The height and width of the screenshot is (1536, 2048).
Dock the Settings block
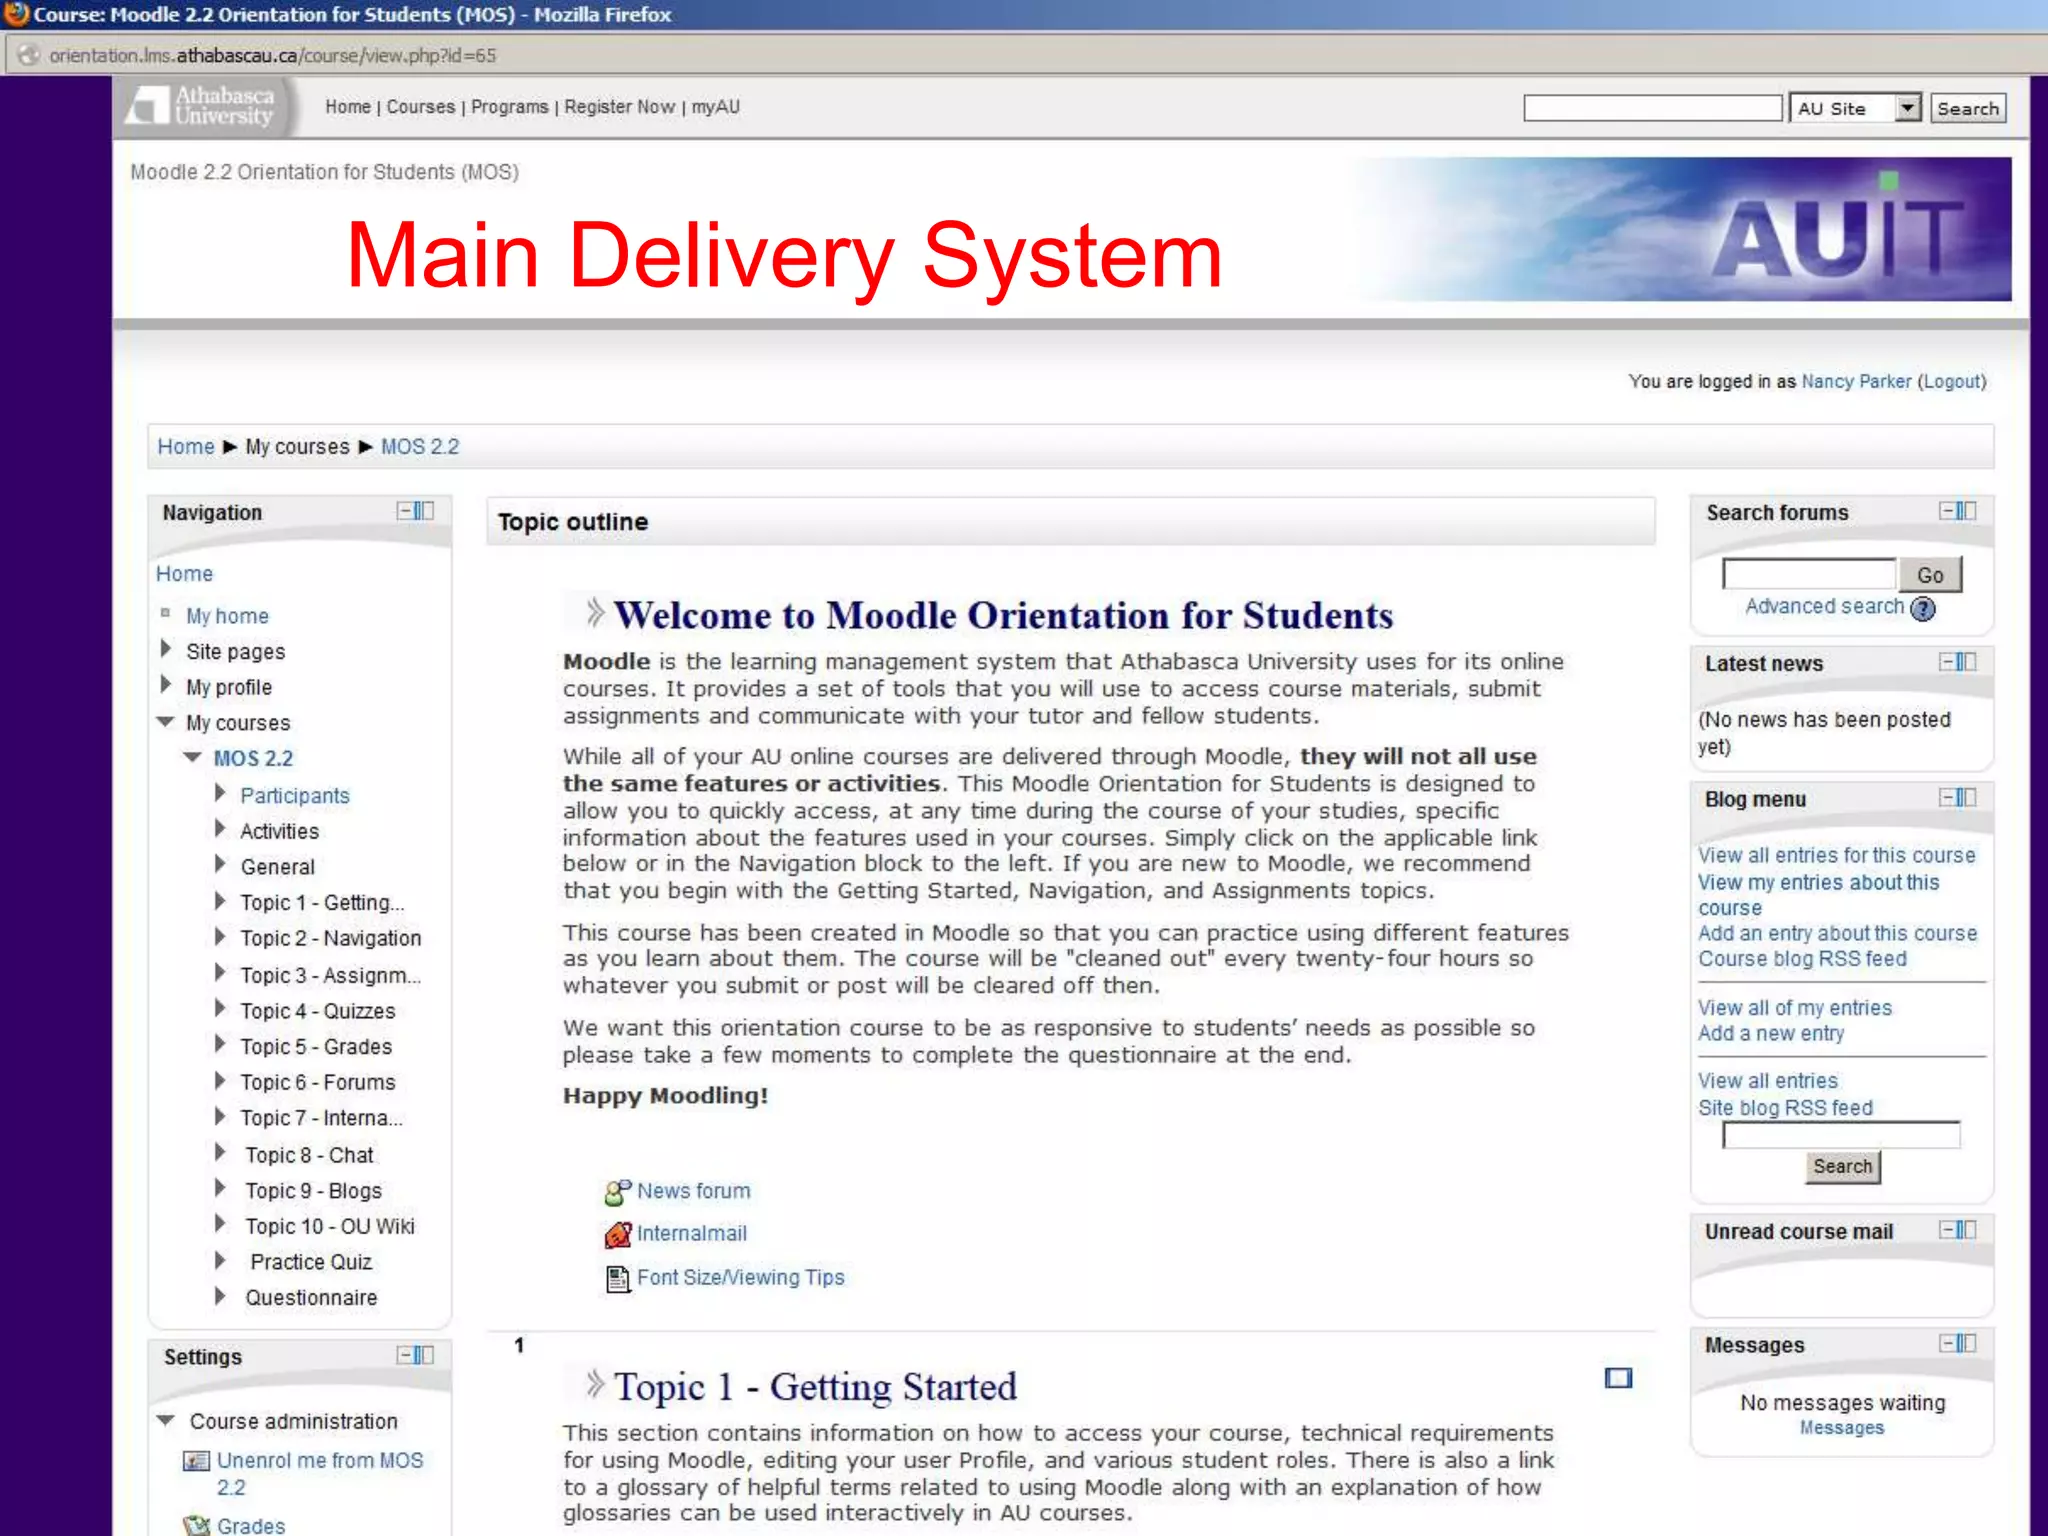point(424,1355)
